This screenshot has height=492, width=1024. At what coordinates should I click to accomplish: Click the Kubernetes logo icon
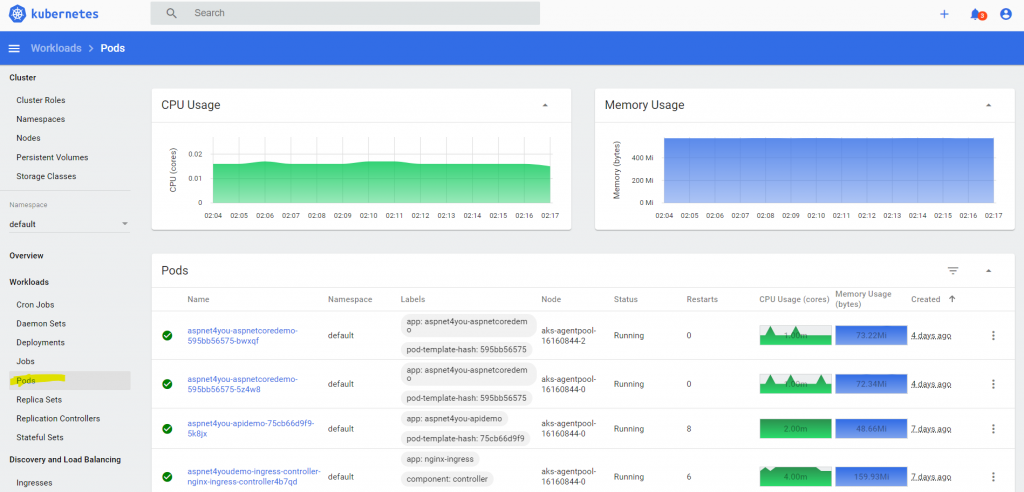[x=18, y=13]
